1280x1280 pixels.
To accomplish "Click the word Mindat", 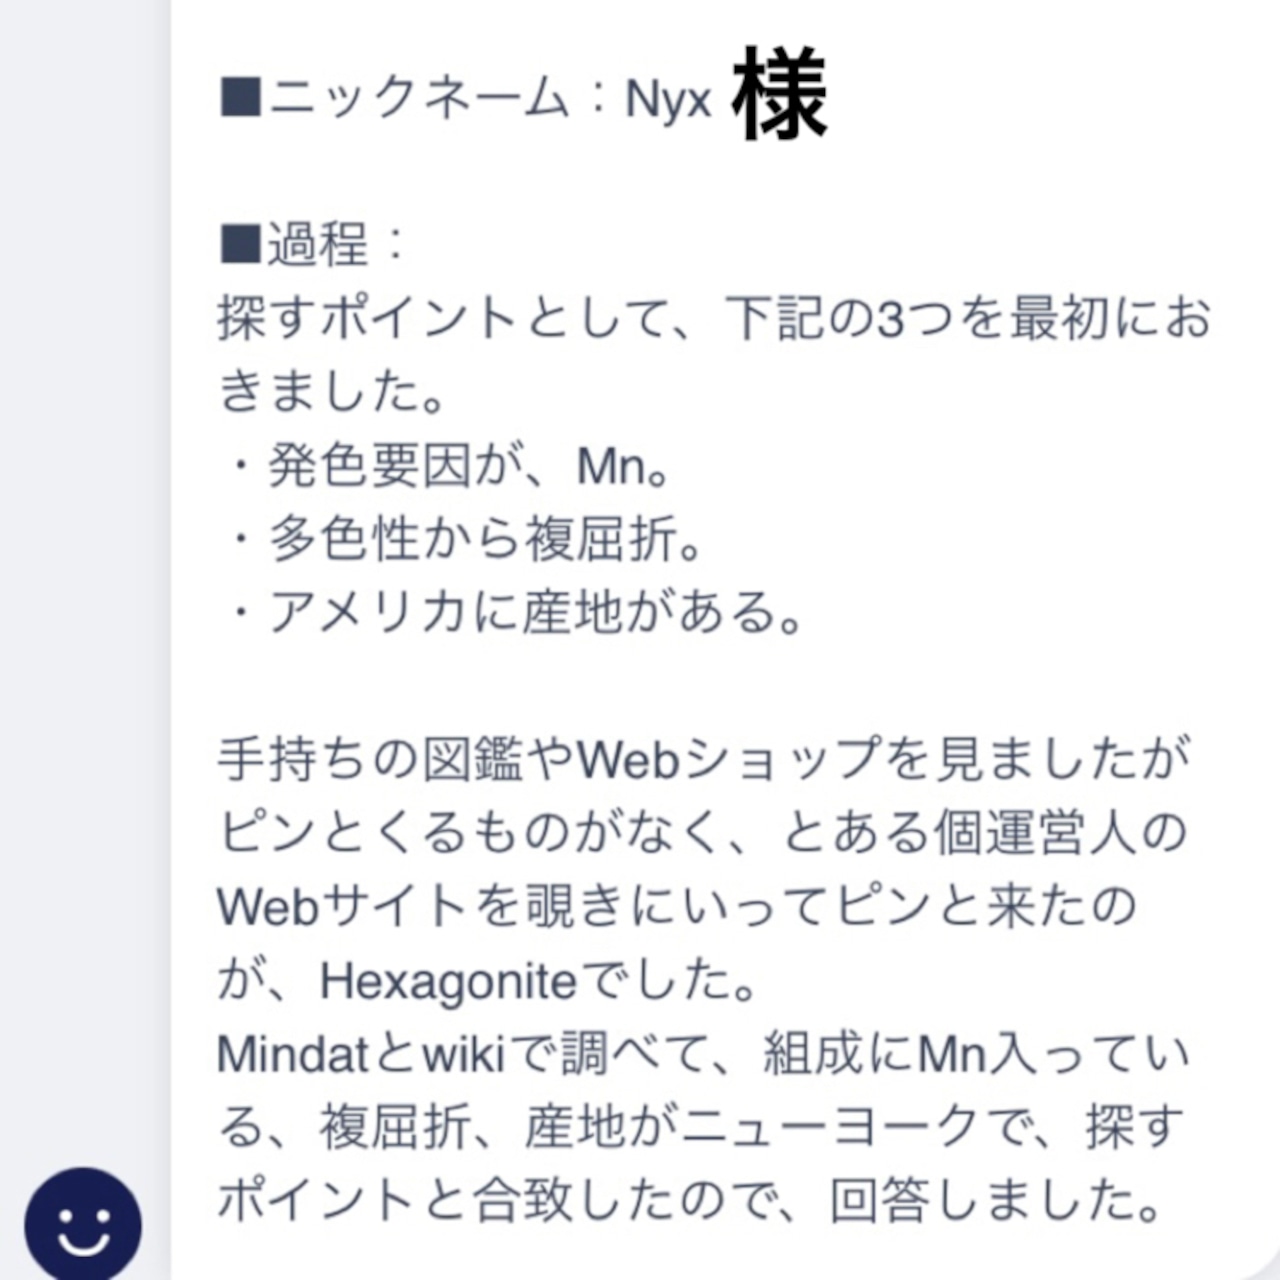I will pyautogui.click(x=294, y=1054).
